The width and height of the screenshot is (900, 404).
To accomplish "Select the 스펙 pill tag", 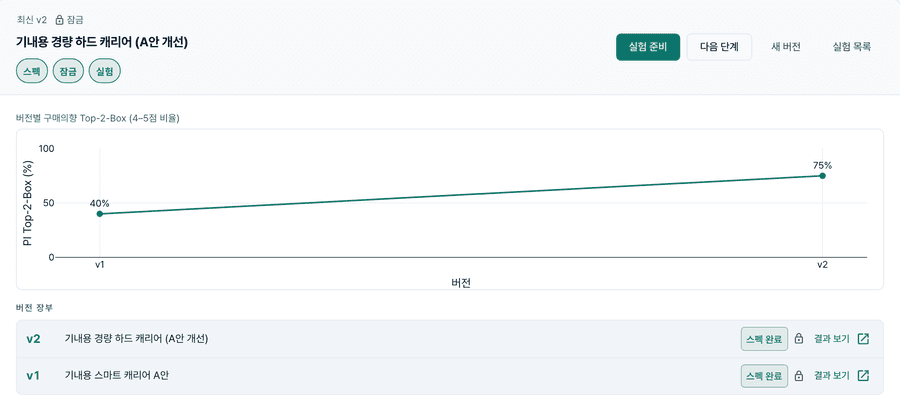I will [x=32, y=72].
